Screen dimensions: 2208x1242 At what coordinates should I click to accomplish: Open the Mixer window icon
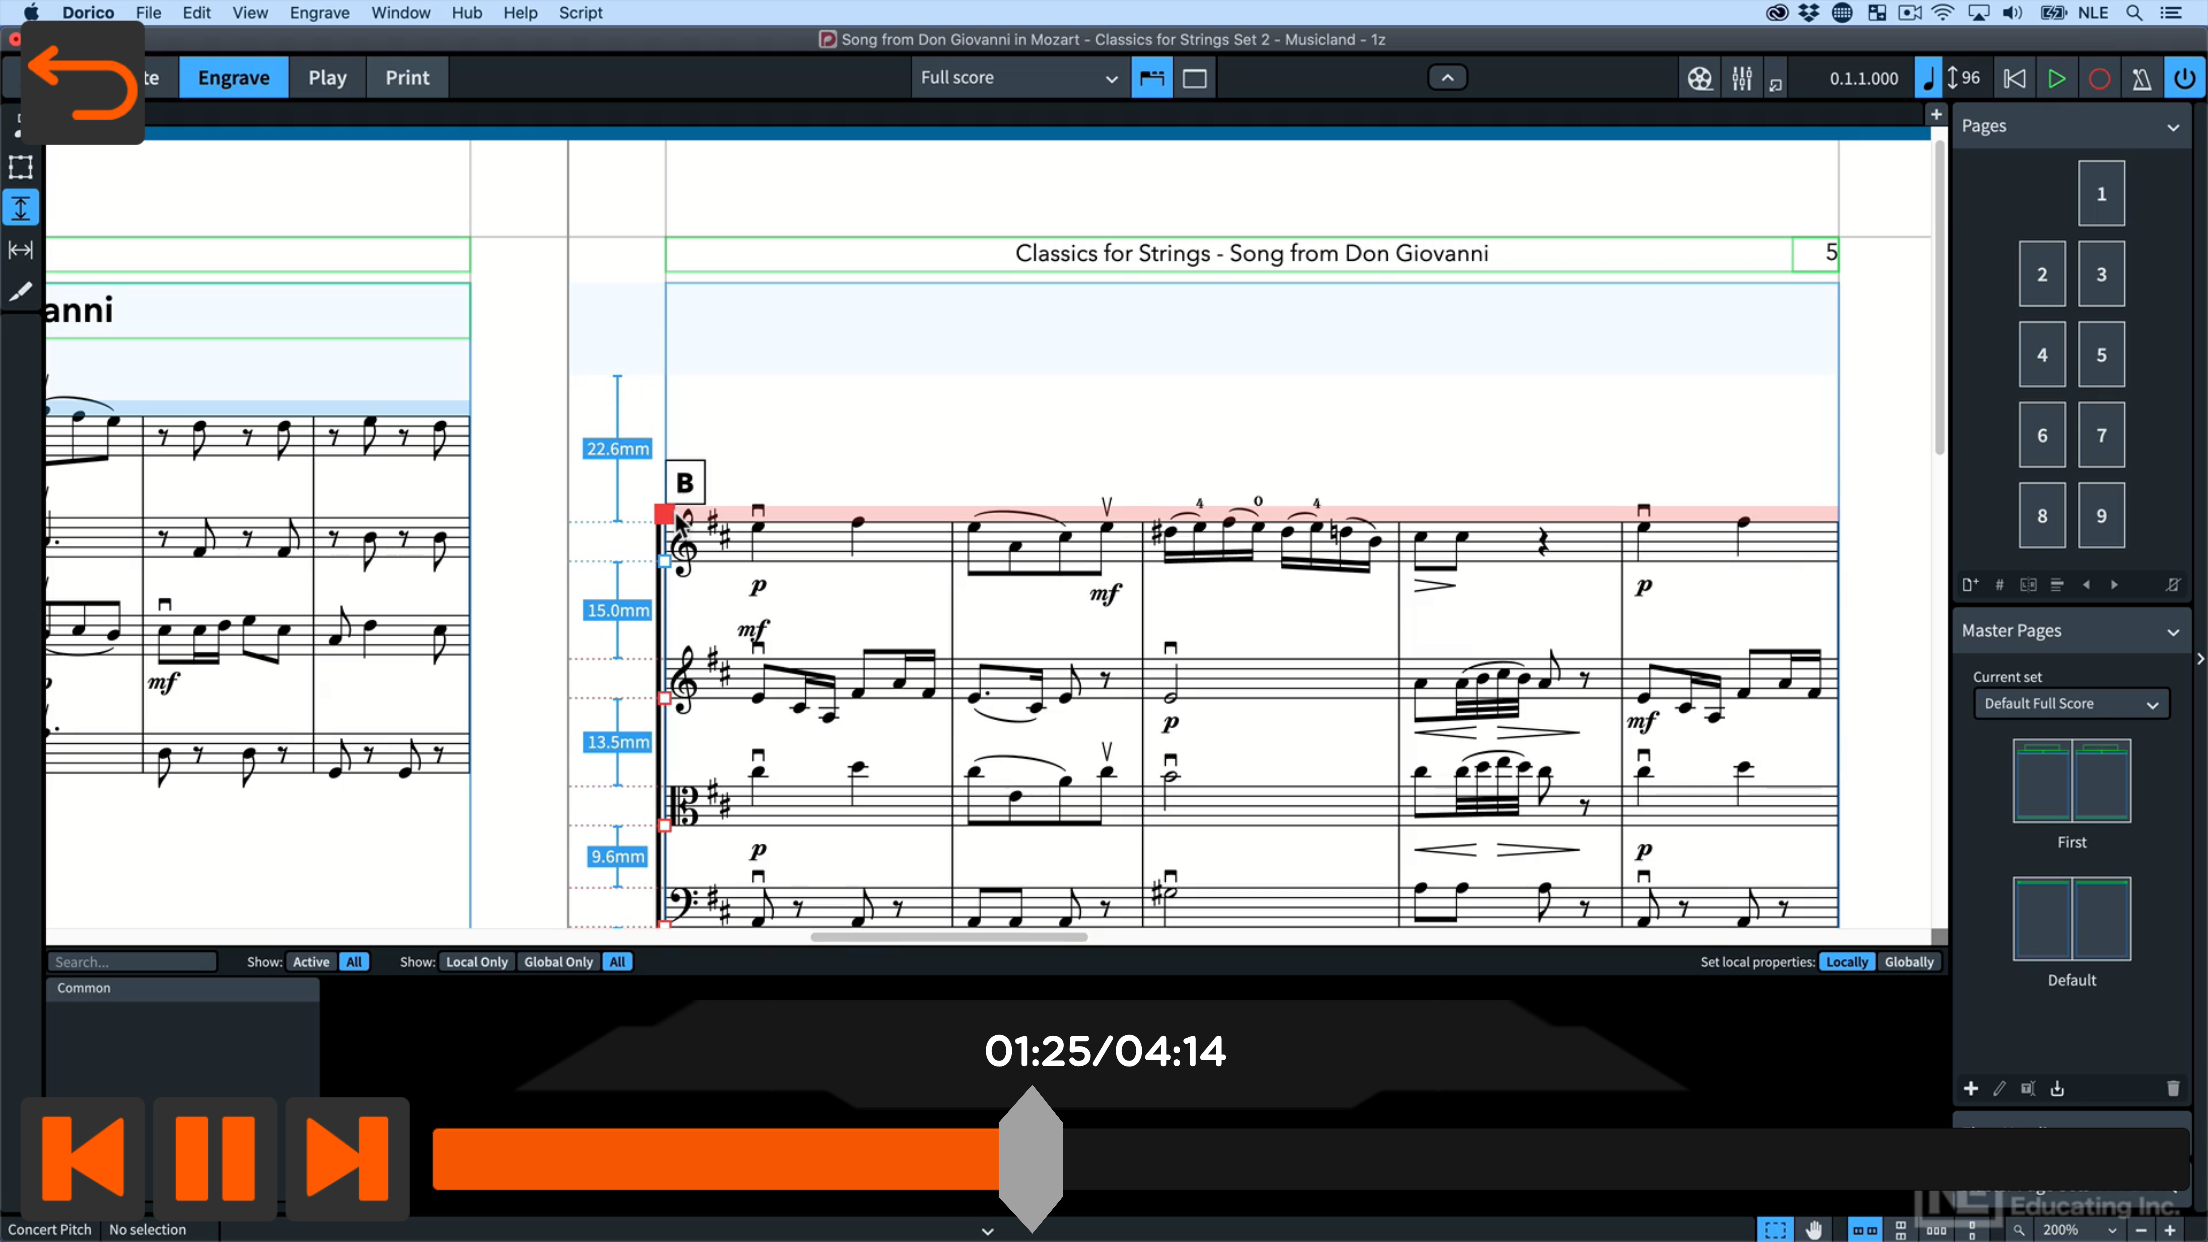(x=1742, y=78)
